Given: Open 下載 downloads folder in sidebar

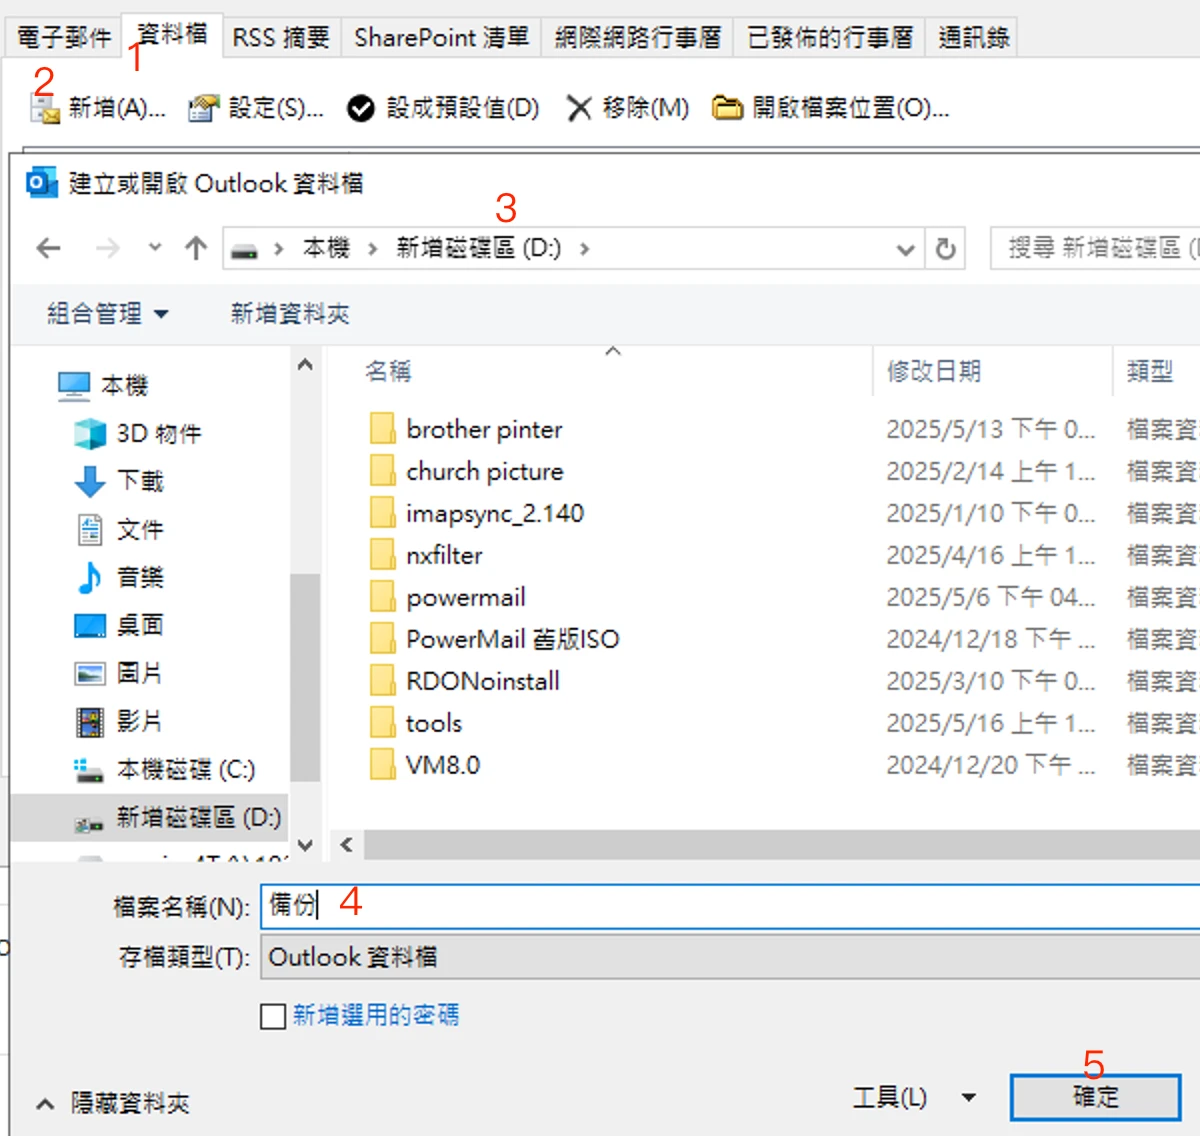Looking at the screenshot, I should click(120, 481).
